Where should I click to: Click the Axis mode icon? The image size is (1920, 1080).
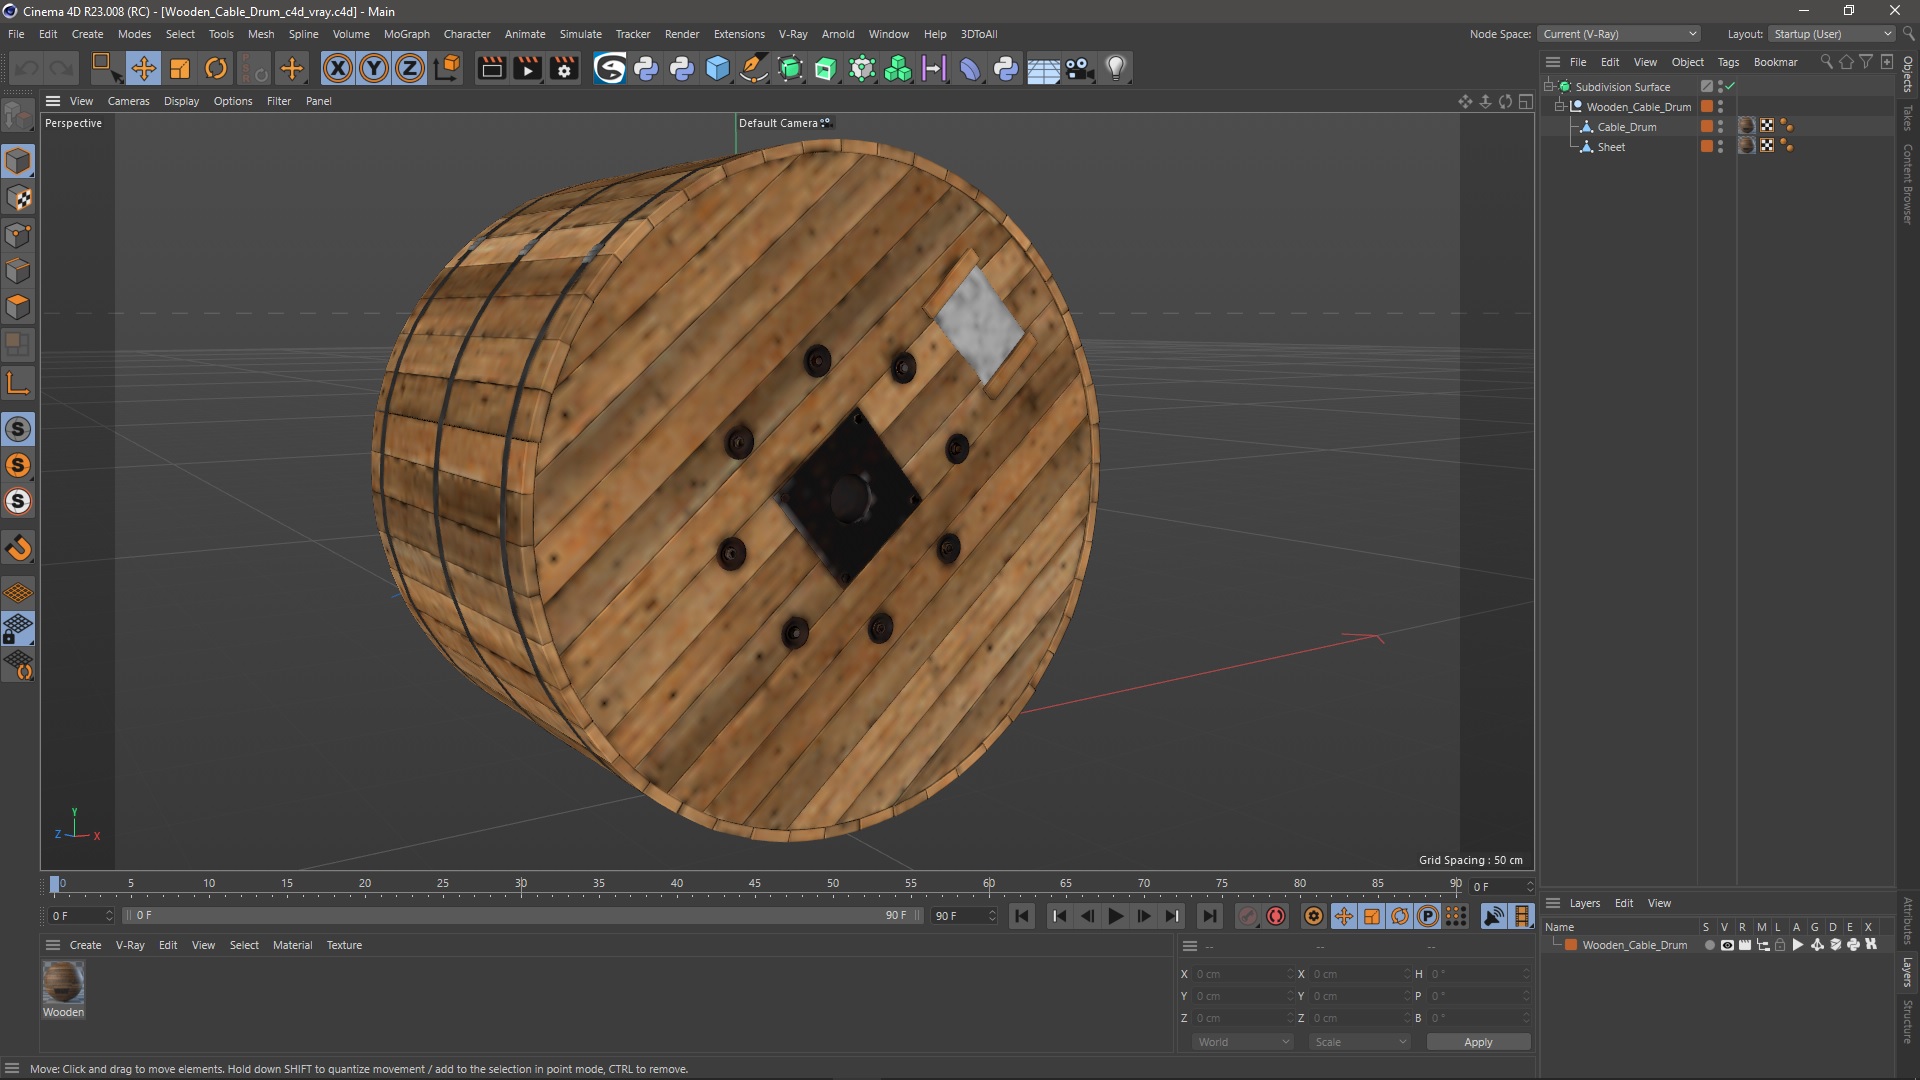click(x=18, y=383)
